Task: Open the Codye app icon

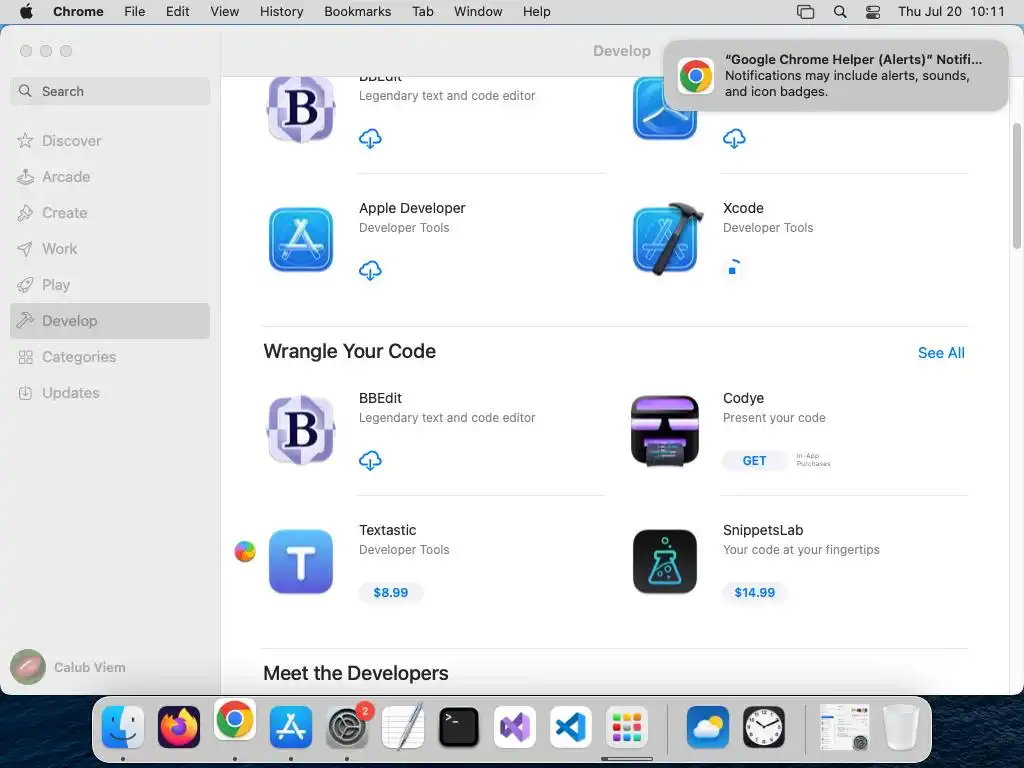Action: point(665,430)
